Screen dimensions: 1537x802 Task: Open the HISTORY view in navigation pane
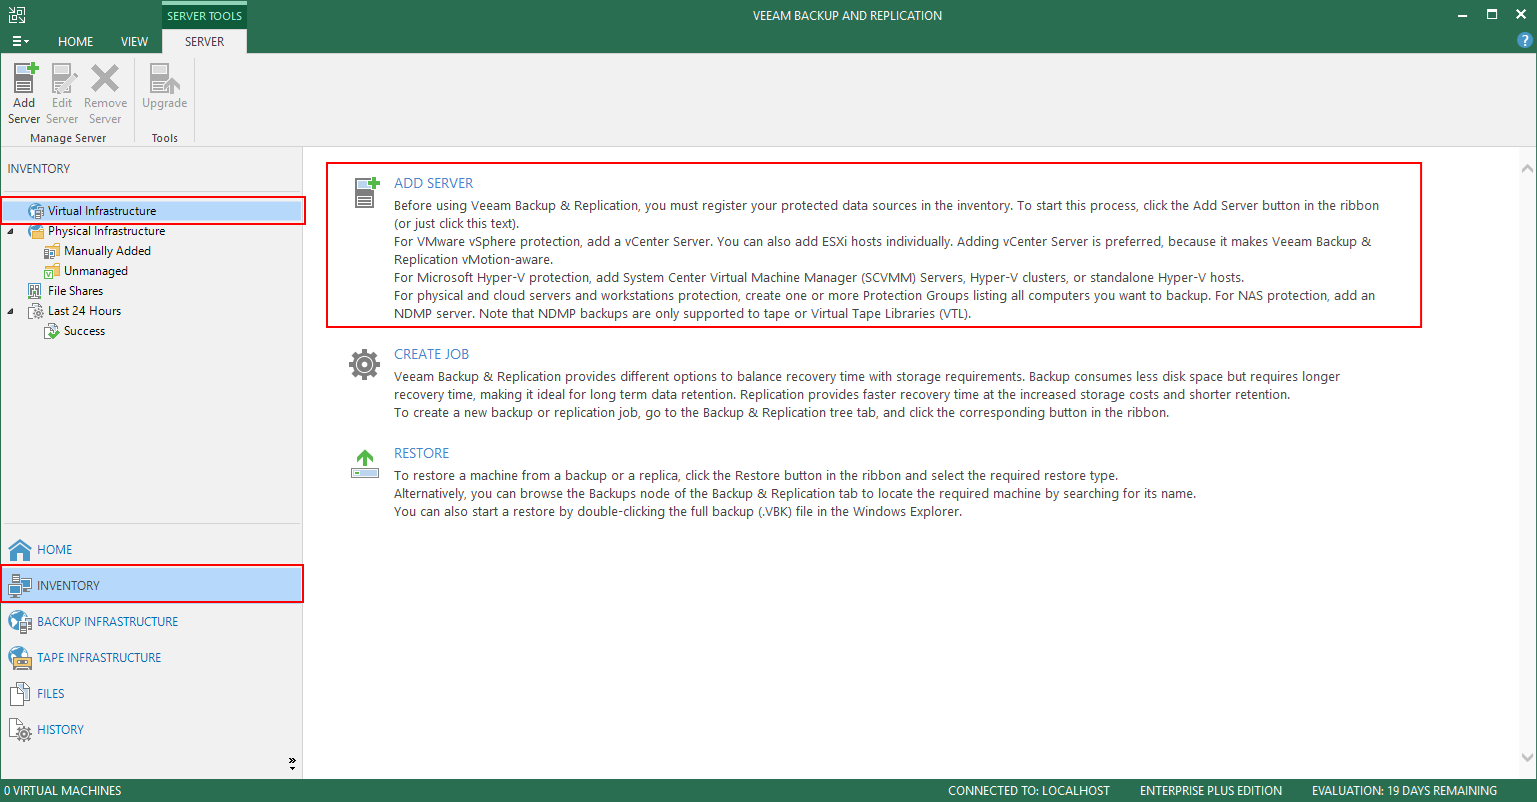coord(151,729)
